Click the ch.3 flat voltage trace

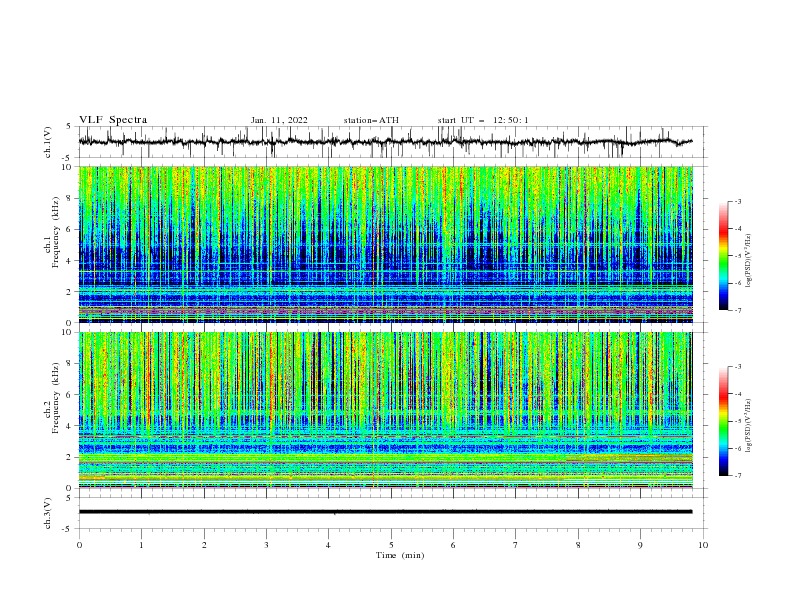point(385,512)
